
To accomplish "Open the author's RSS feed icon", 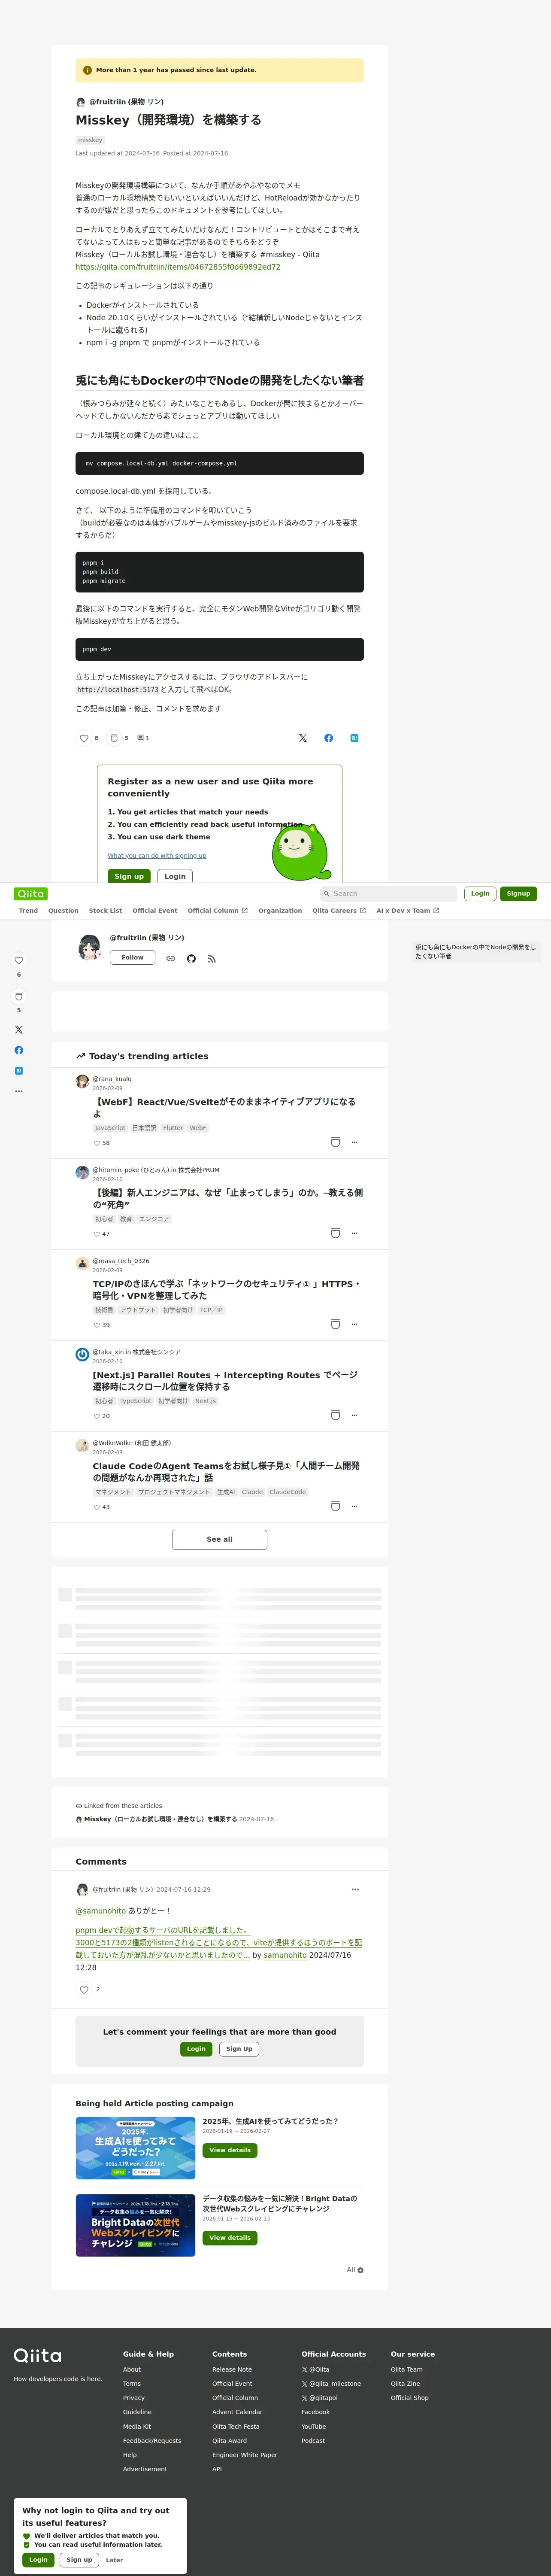I will pos(212,959).
